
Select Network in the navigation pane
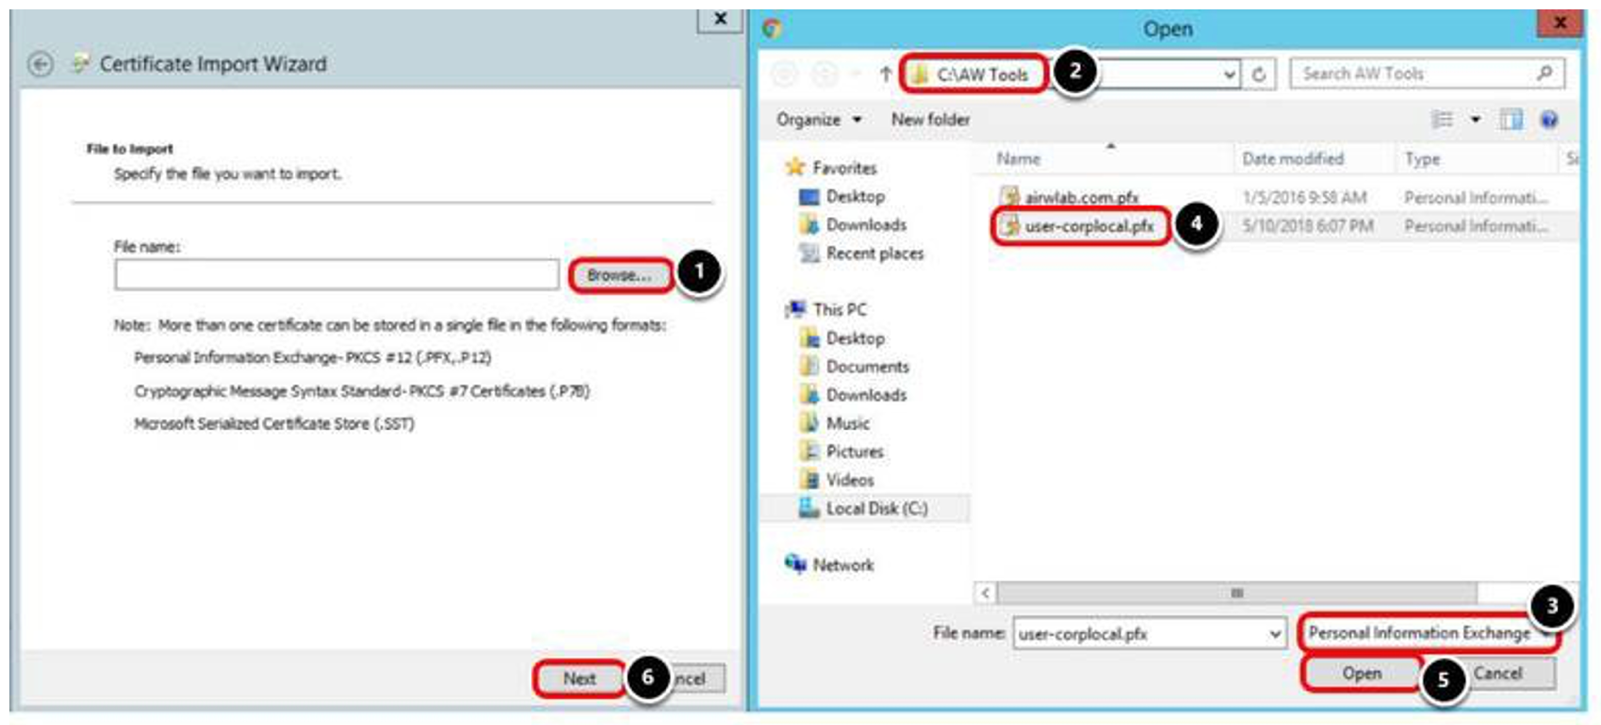(843, 565)
